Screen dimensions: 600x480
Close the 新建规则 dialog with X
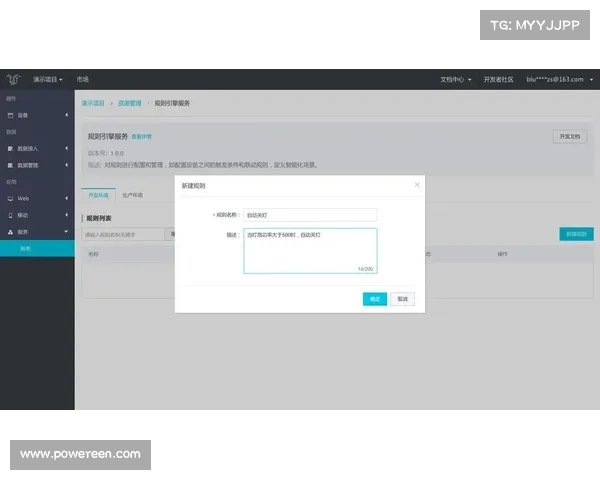(417, 185)
